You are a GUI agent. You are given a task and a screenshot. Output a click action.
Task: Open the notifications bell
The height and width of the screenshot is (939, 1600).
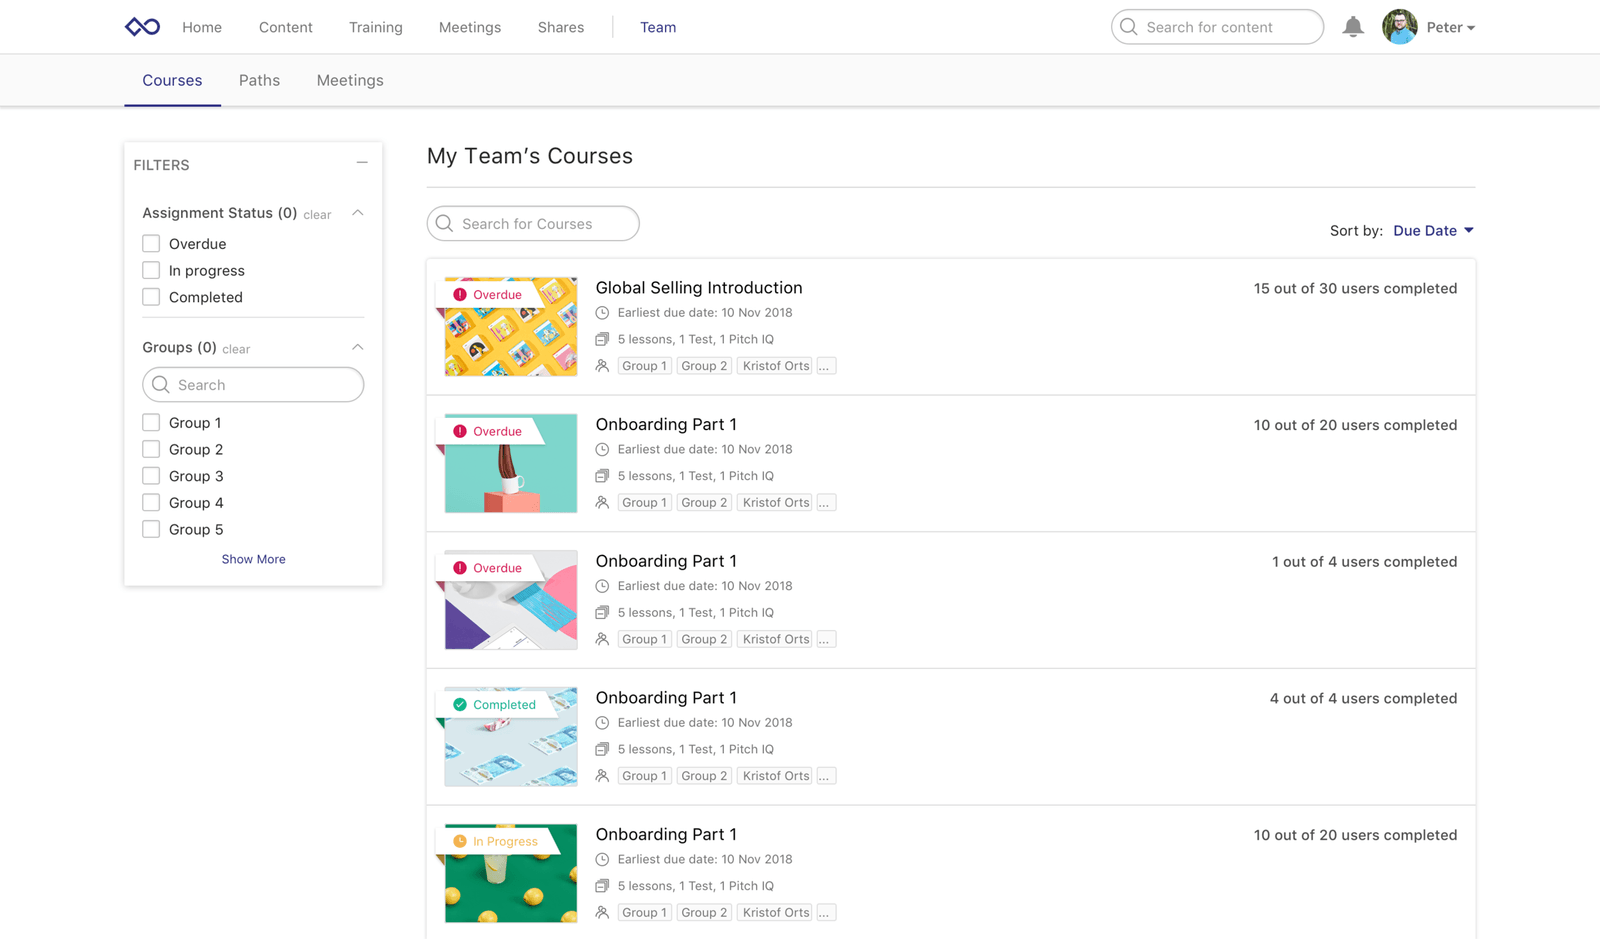[1352, 27]
